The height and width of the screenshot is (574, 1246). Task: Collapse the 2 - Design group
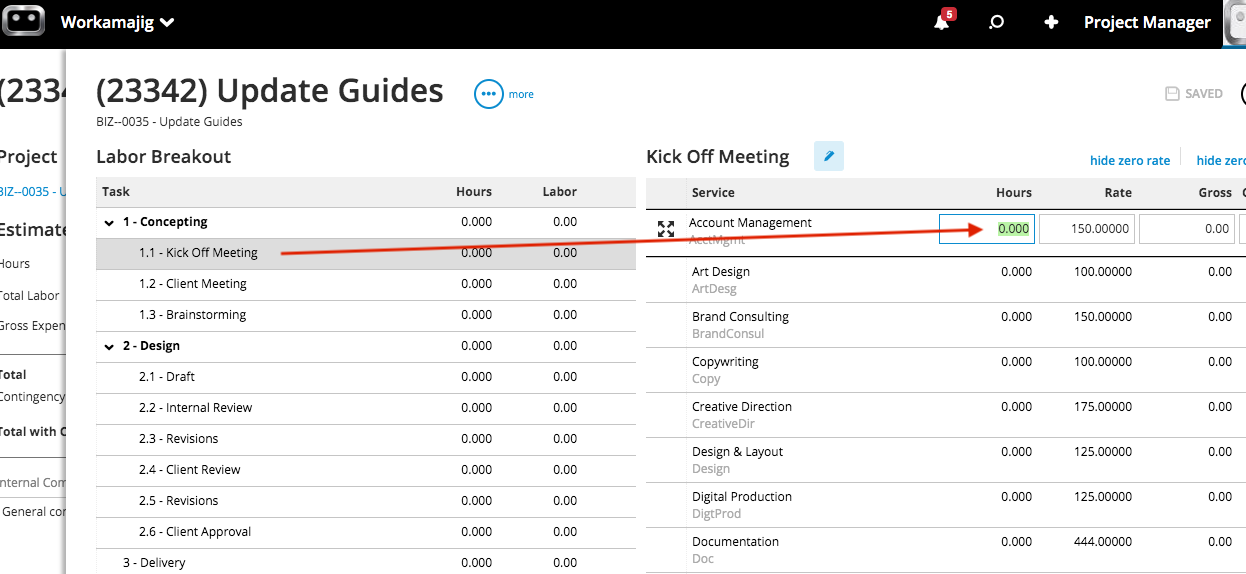click(x=109, y=346)
